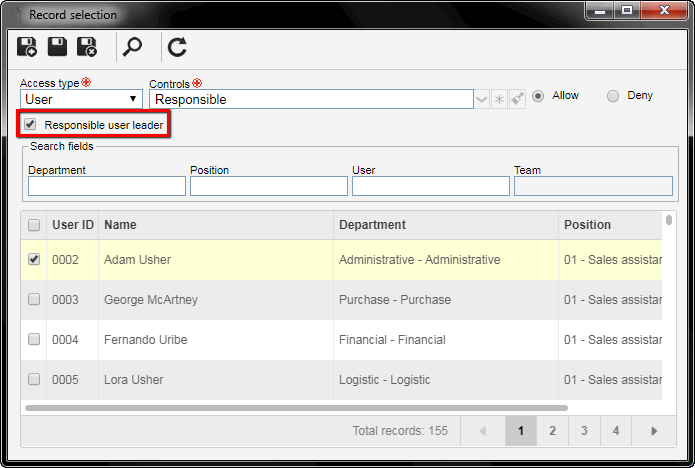This screenshot has width=695, height=468.
Task: Click the Total records: 155 text
Action: pos(400,431)
